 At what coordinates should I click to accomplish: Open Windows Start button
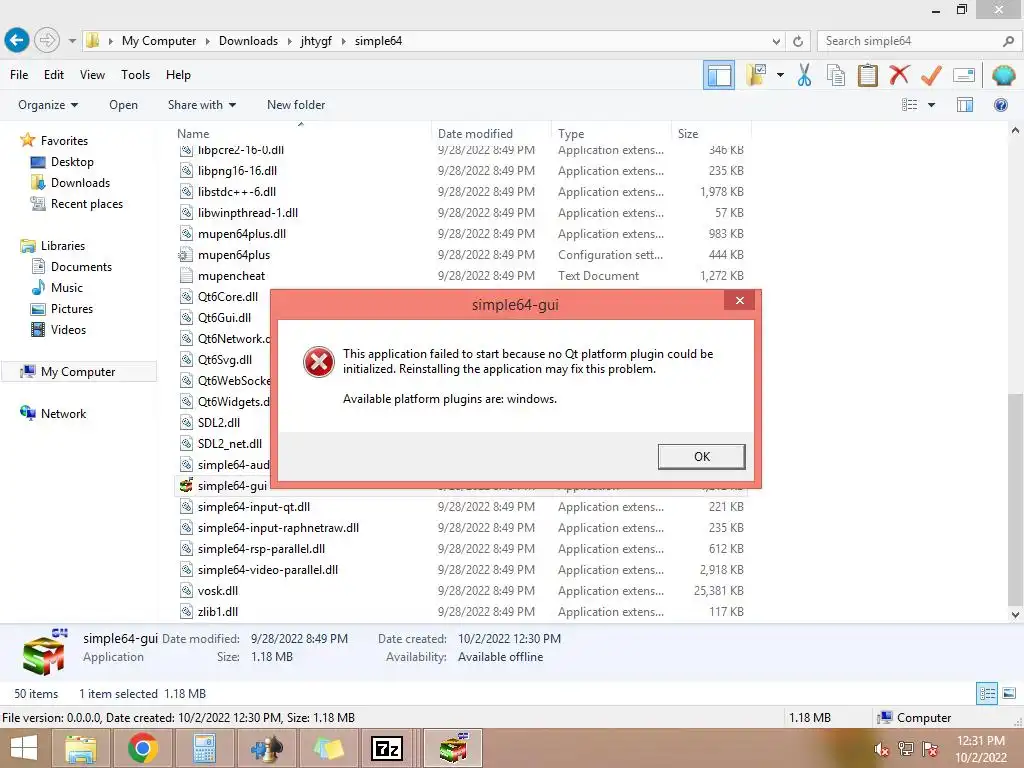click(x=24, y=748)
